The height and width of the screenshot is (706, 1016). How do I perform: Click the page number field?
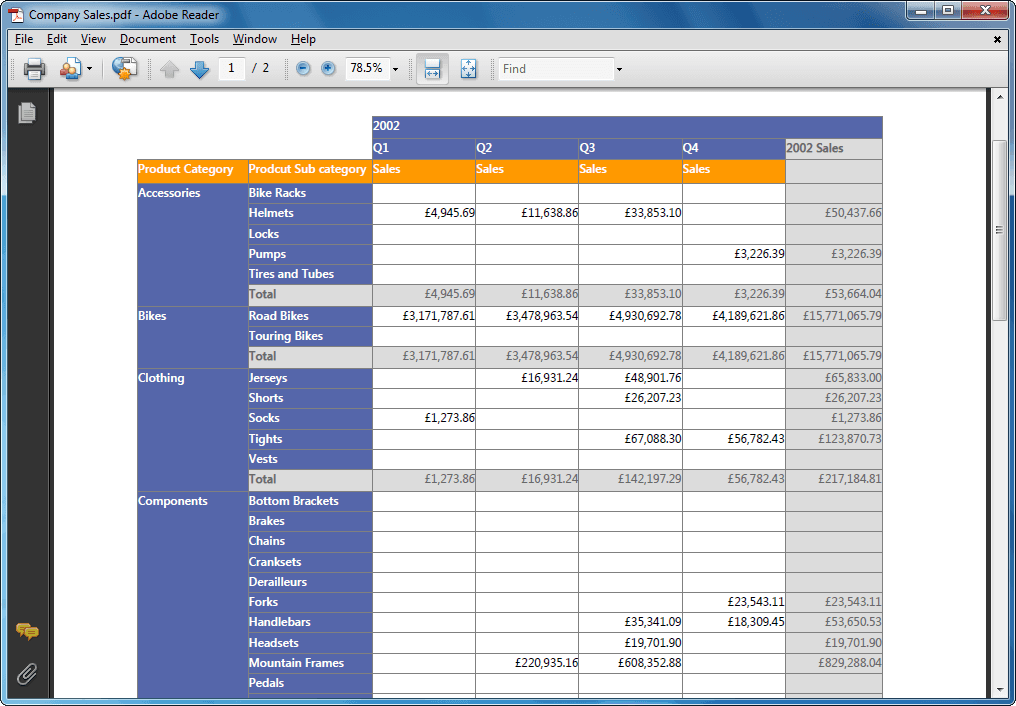(x=231, y=68)
